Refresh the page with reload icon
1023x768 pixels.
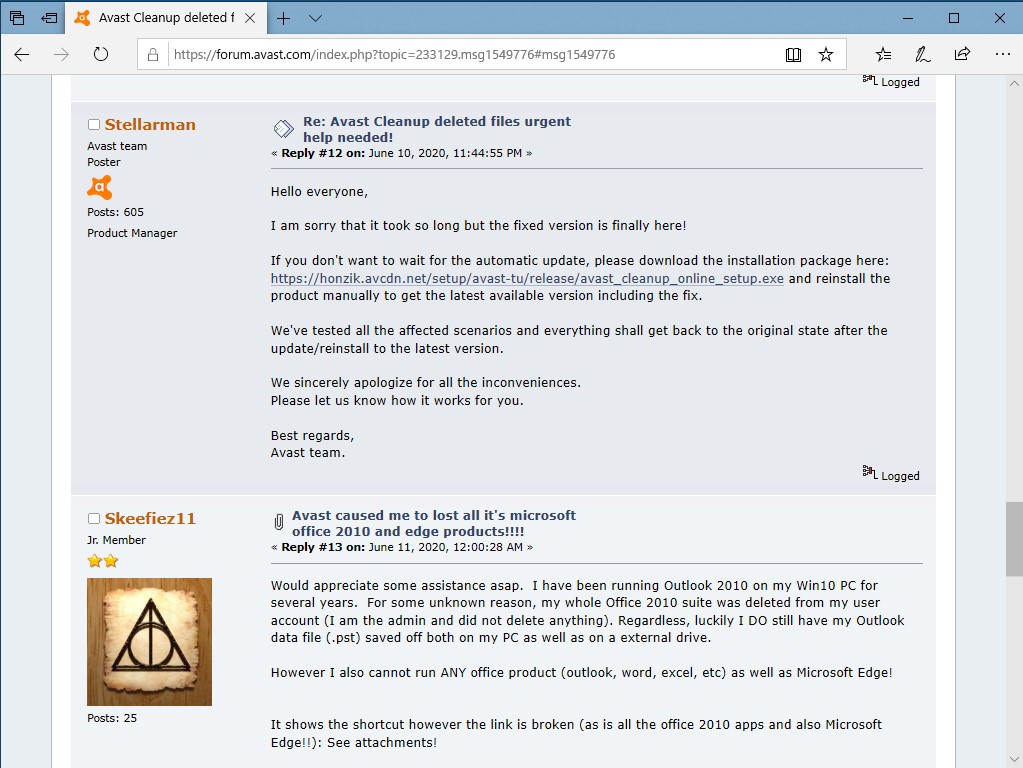pos(100,54)
